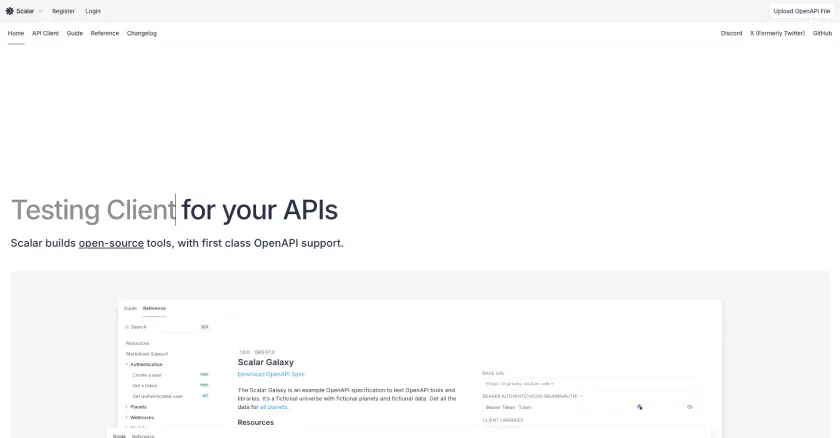Open the GitHub link
The width and height of the screenshot is (840, 438).
pyautogui.click(x=822, y=33)
